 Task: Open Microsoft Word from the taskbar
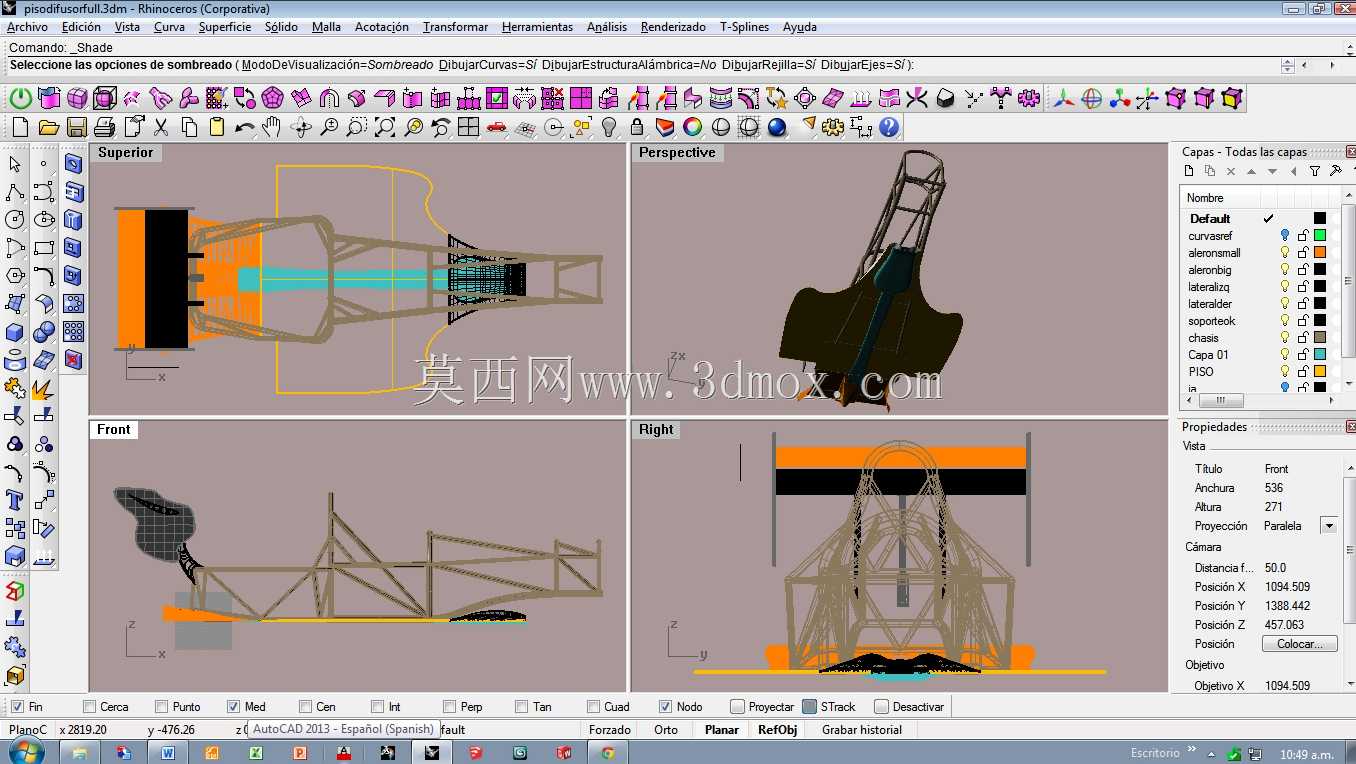[x=167, y=753]
